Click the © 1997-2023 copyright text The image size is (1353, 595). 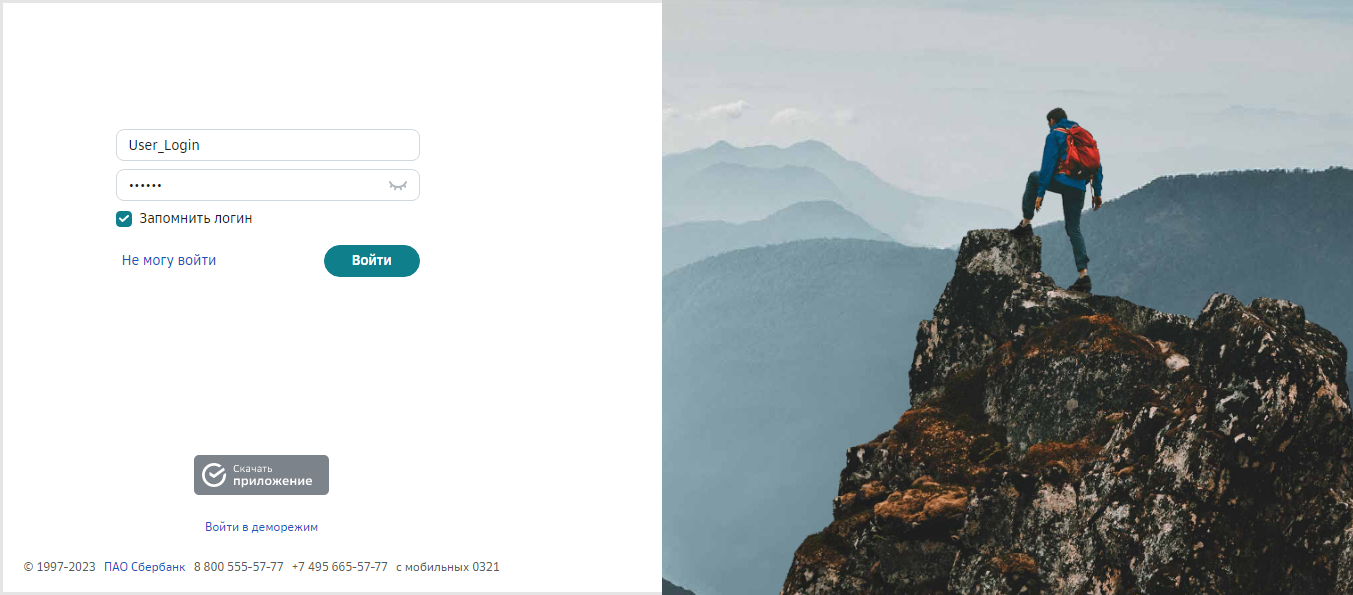point(60,567)
